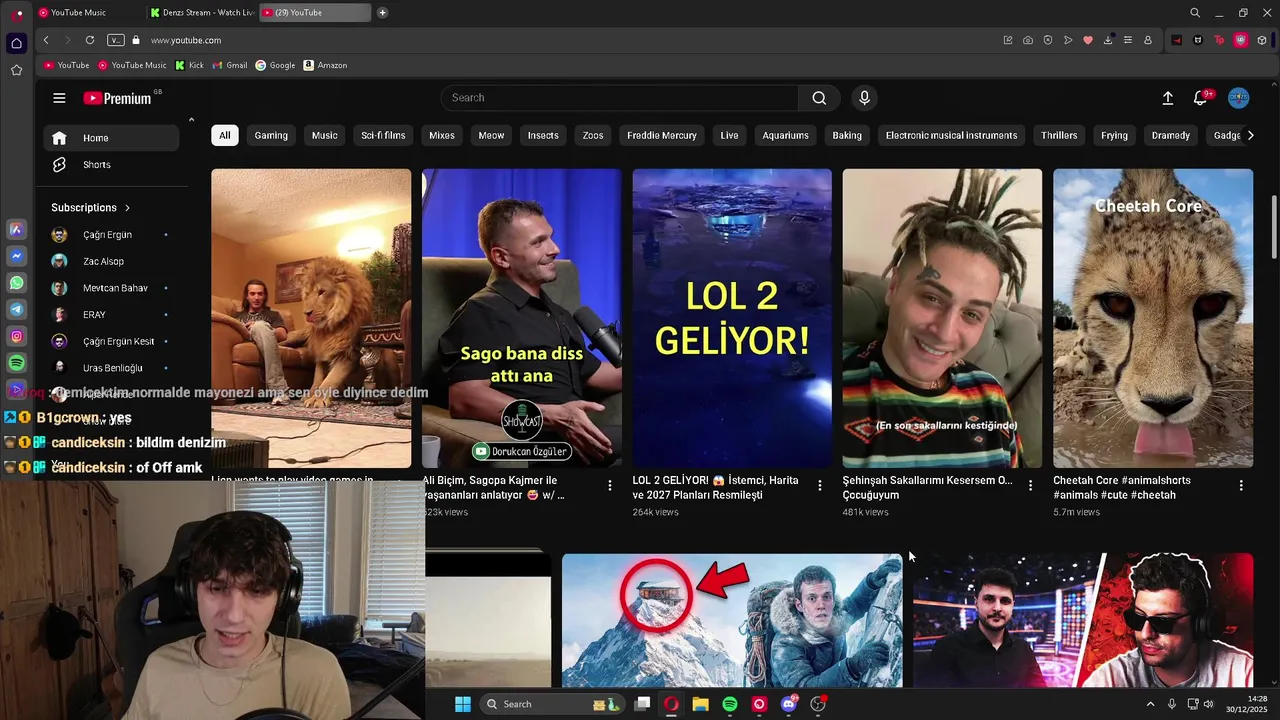
Task: Open Opera sidebar WhatsApp icon
Action: [x=17, y=283]
